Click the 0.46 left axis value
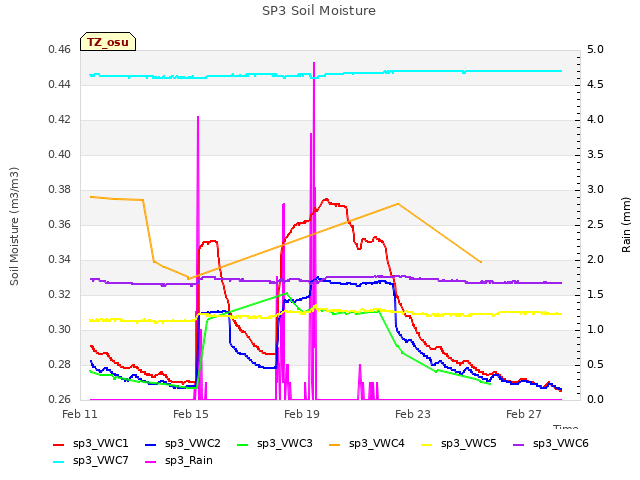Screen dimensions: 640x480 point(60,50)
